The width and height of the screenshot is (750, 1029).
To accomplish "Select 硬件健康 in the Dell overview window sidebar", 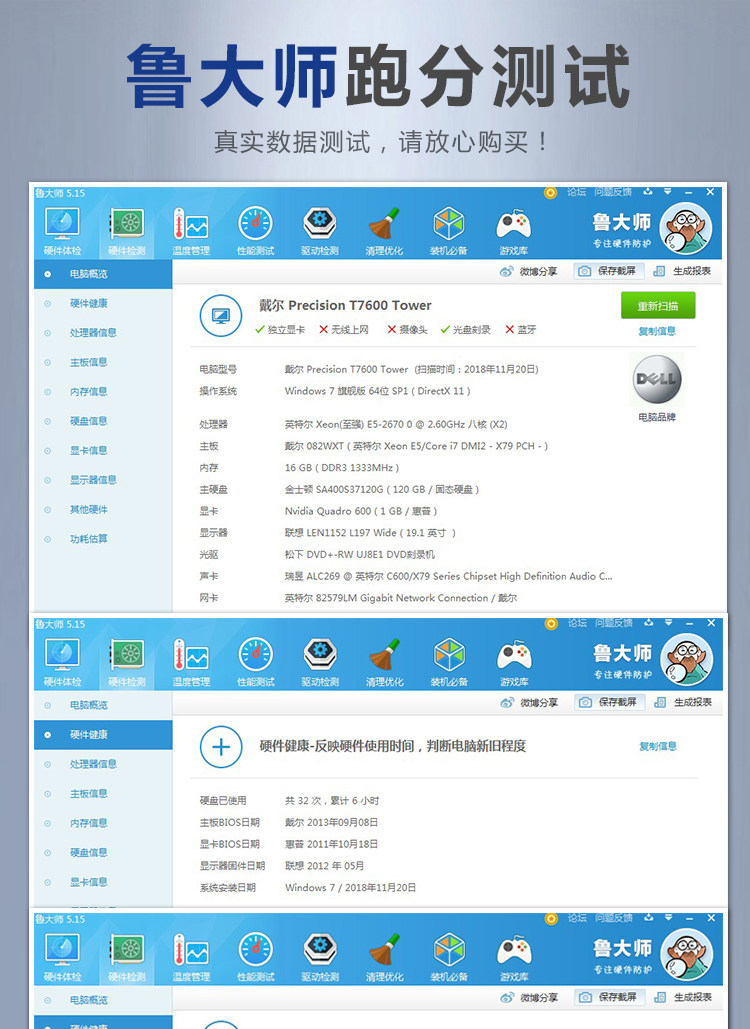I will (x=103, y=303).
